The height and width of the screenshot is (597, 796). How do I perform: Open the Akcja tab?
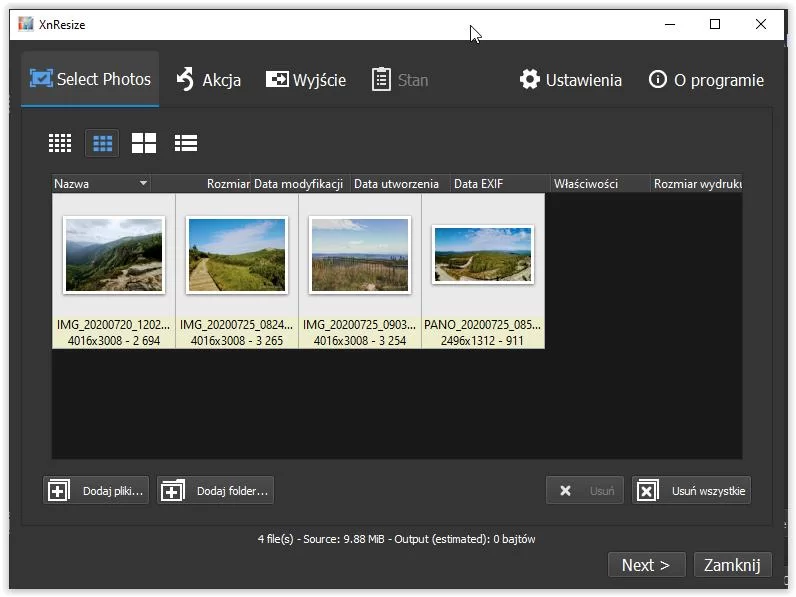coord(209,80)
